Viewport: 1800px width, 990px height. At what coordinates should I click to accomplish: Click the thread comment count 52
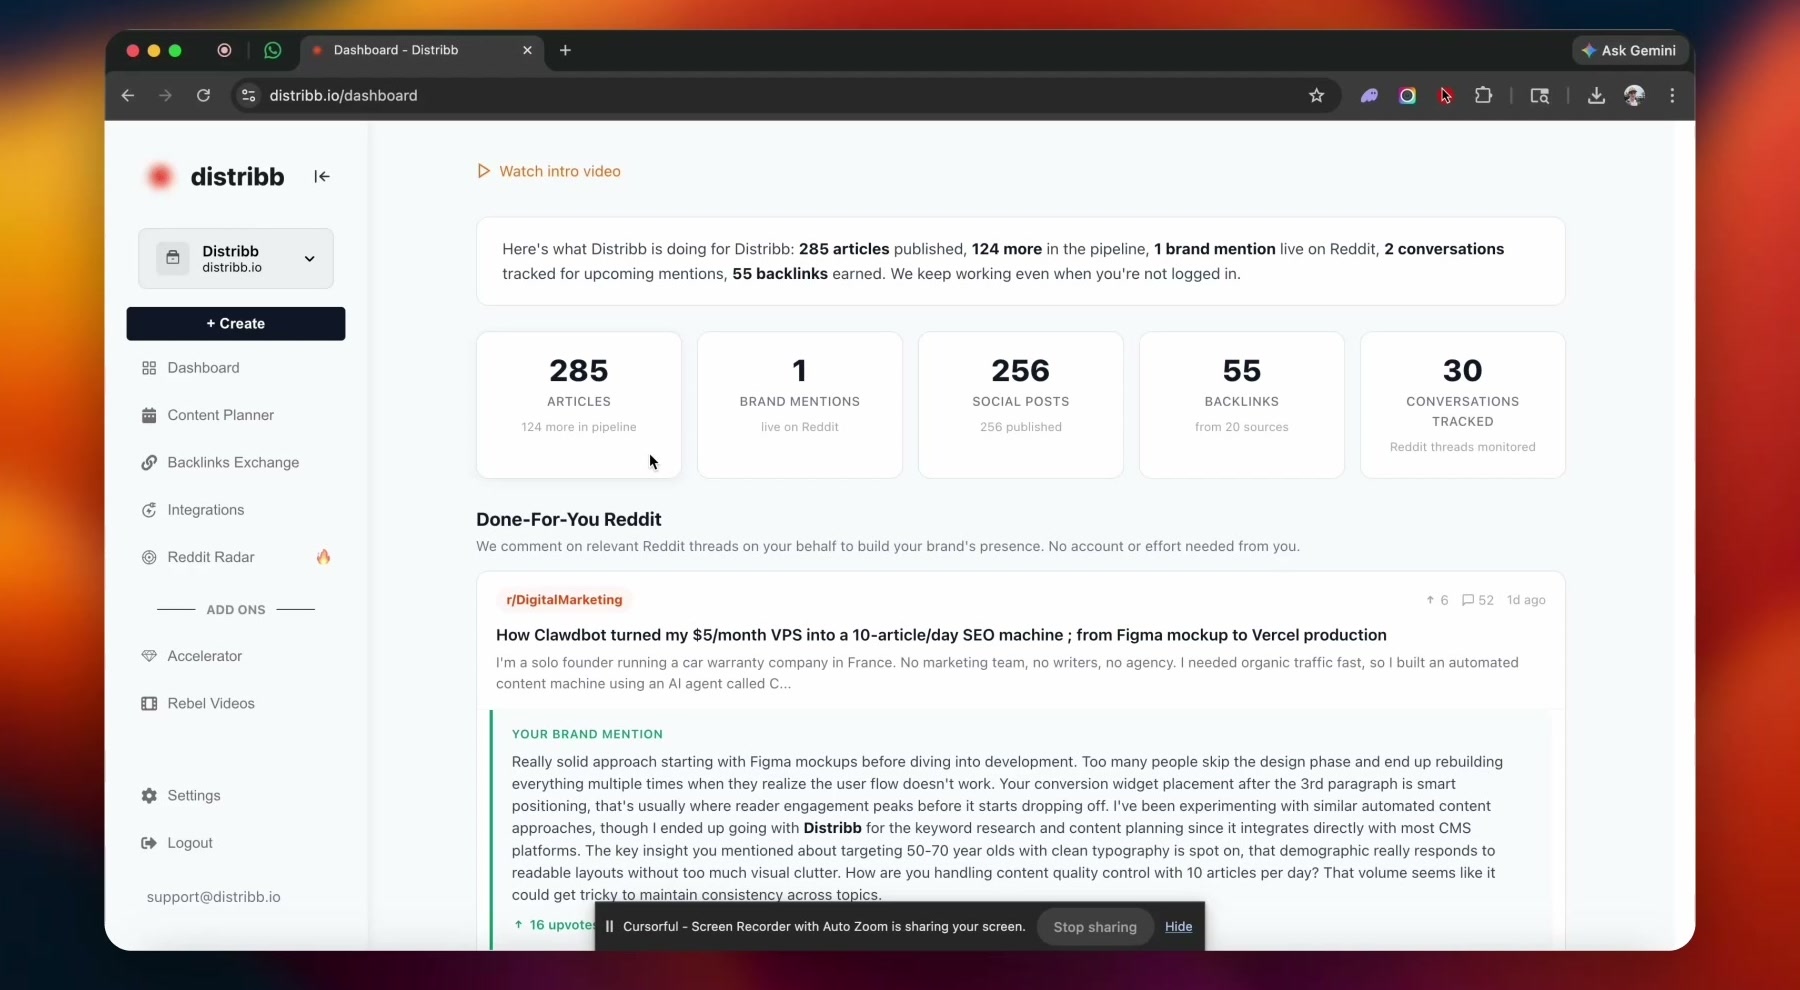coord(1478,600)
